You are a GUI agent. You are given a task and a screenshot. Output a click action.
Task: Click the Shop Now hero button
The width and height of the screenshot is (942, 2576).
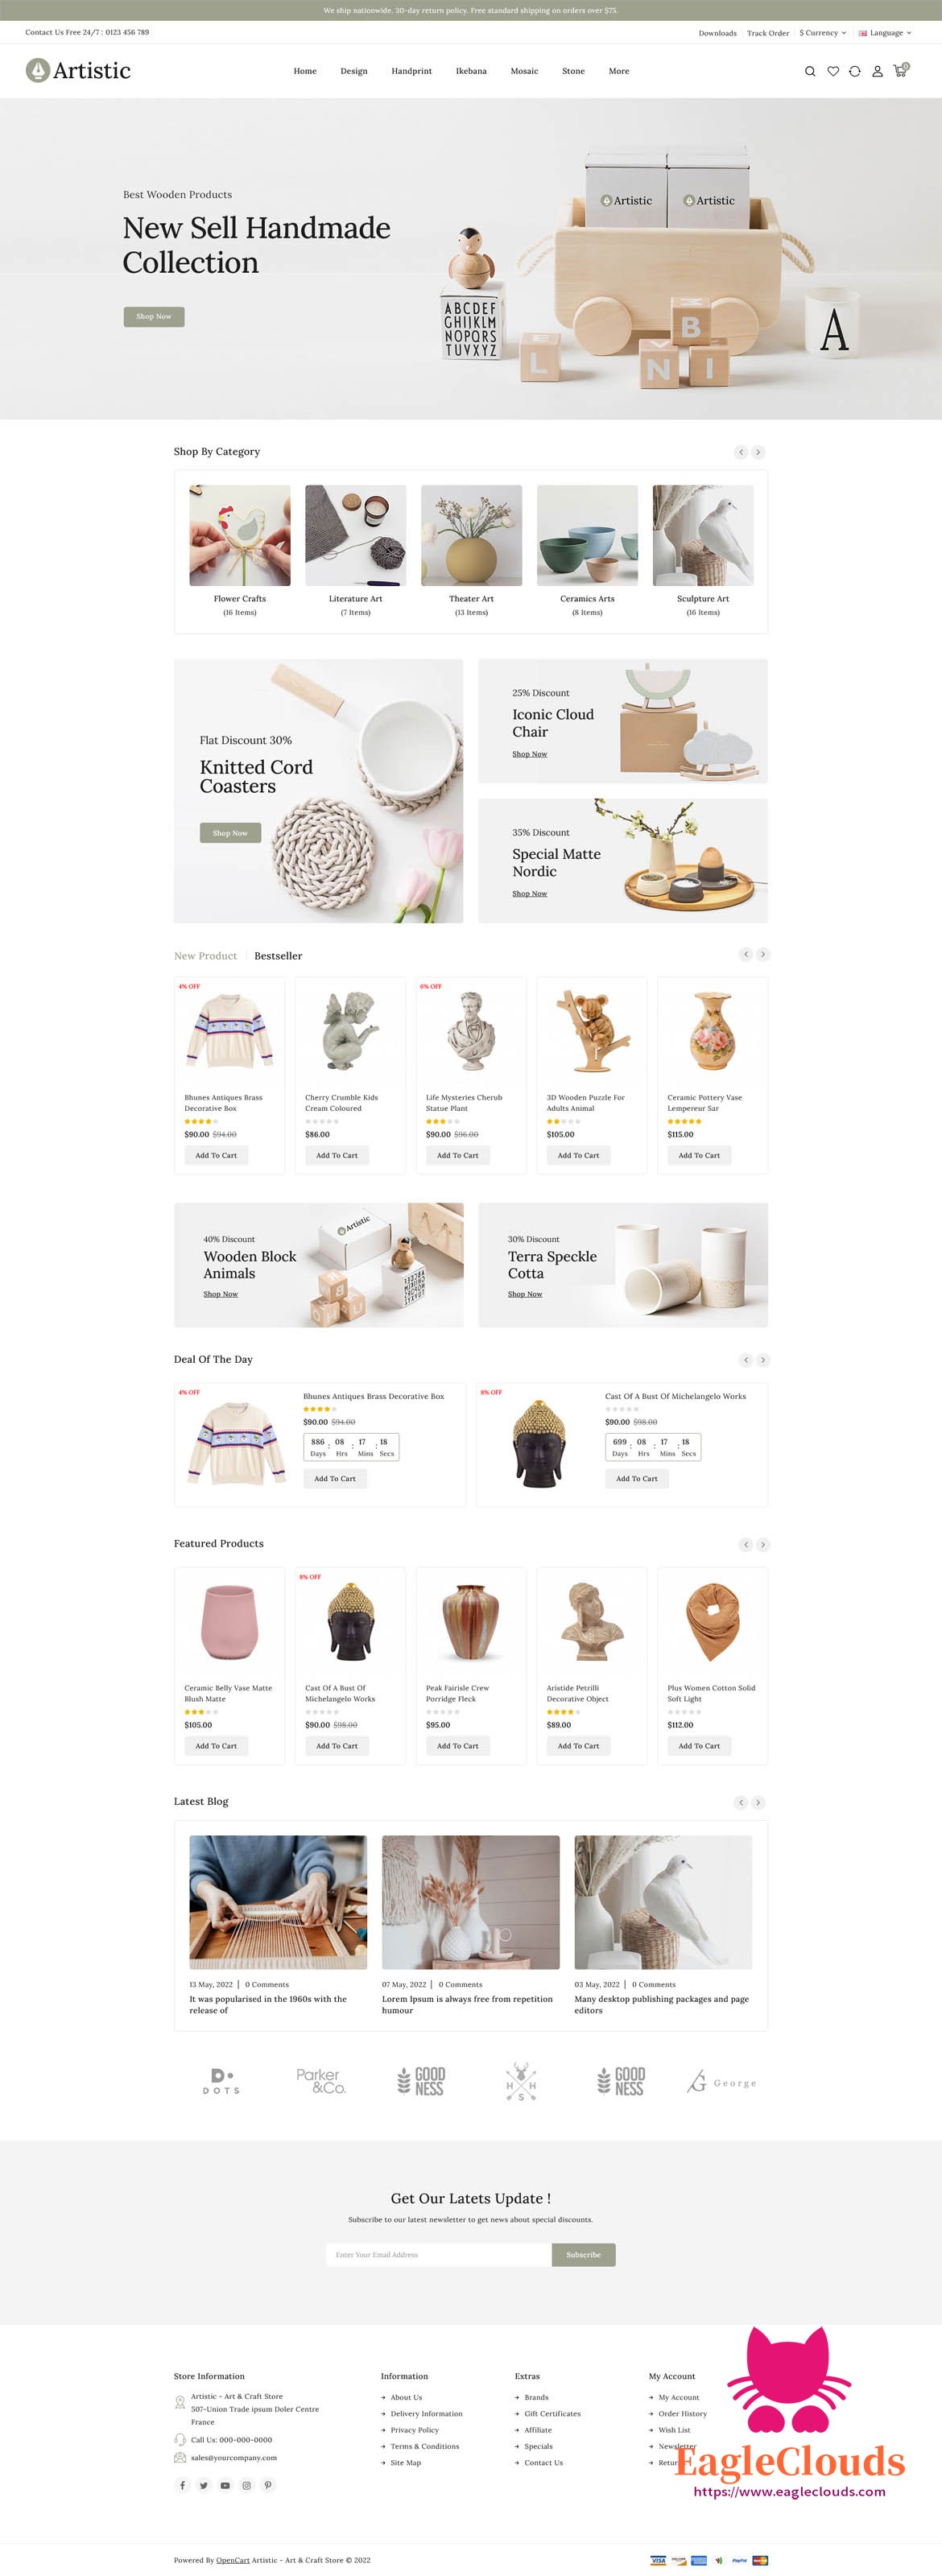pos(154,316)
